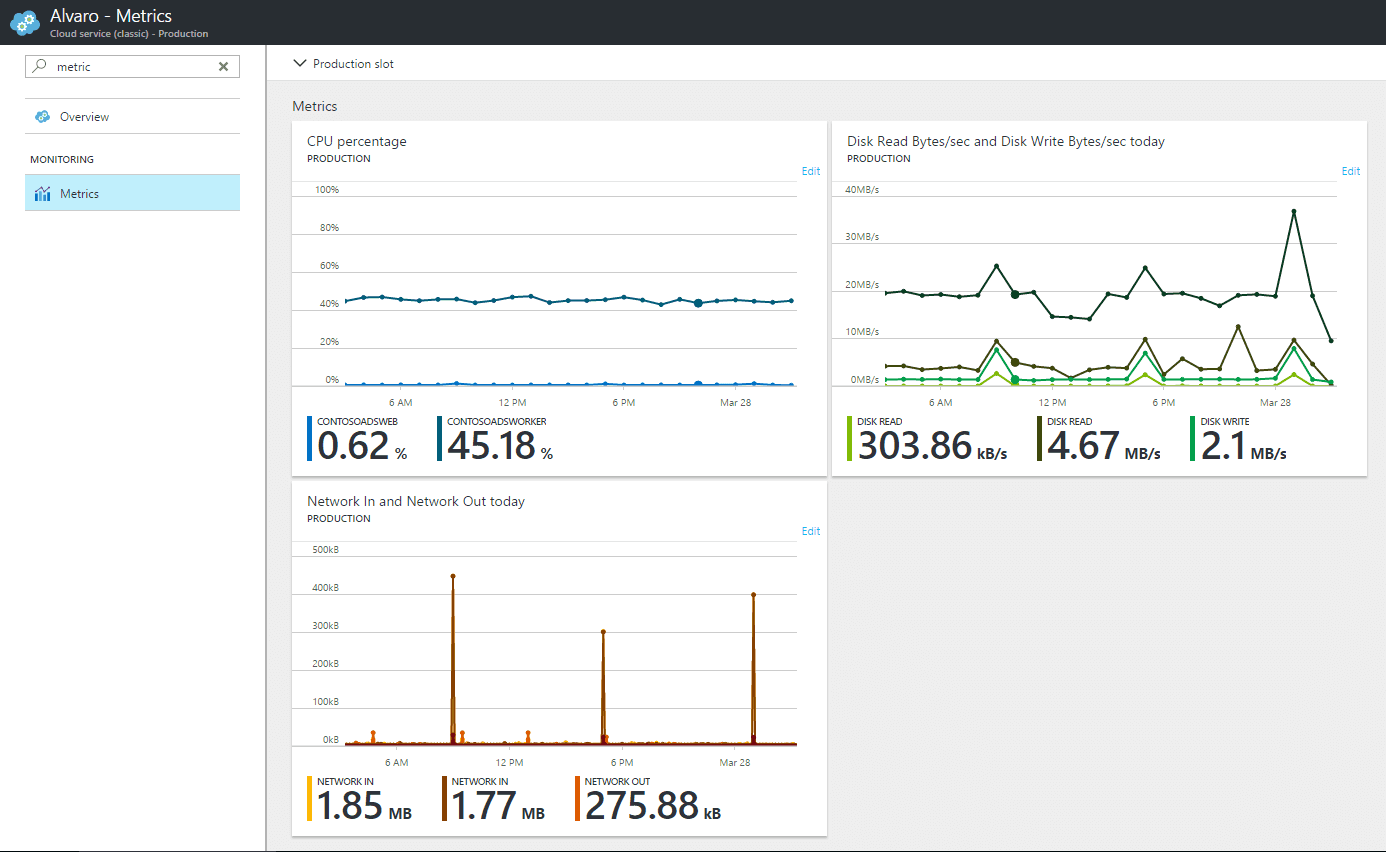Click the light green Disk Read color bar
Image resolution: width=1386 pixels, height=852 pixels.
tap(850, 438)
